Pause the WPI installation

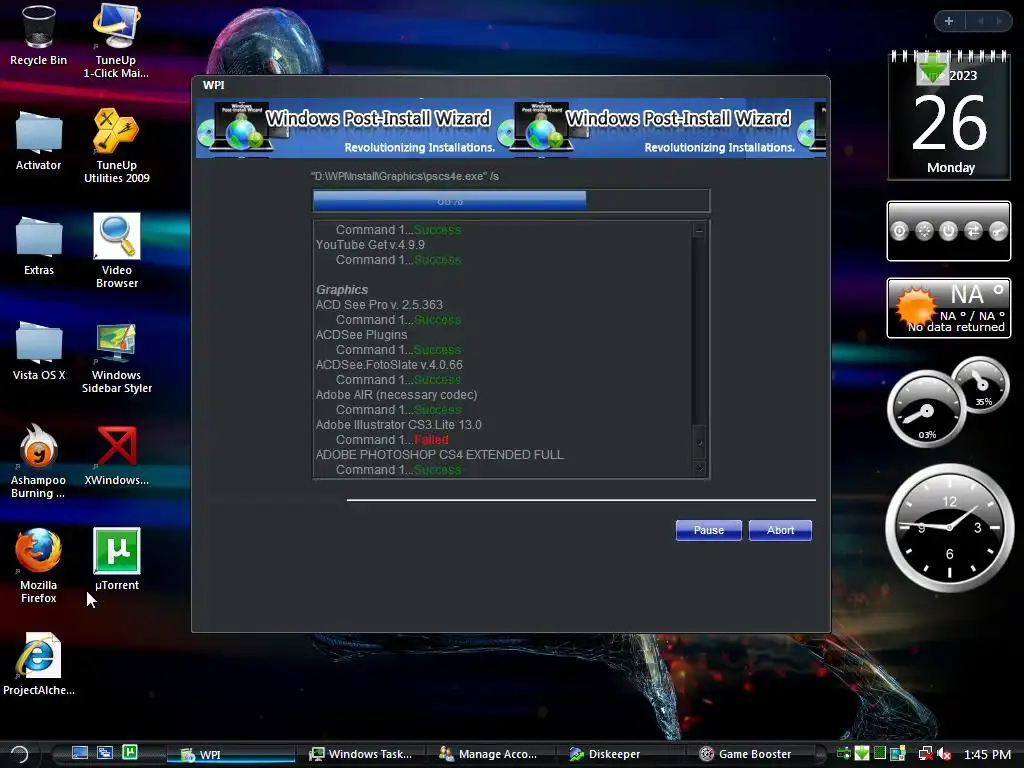click(x=709, y=530)
